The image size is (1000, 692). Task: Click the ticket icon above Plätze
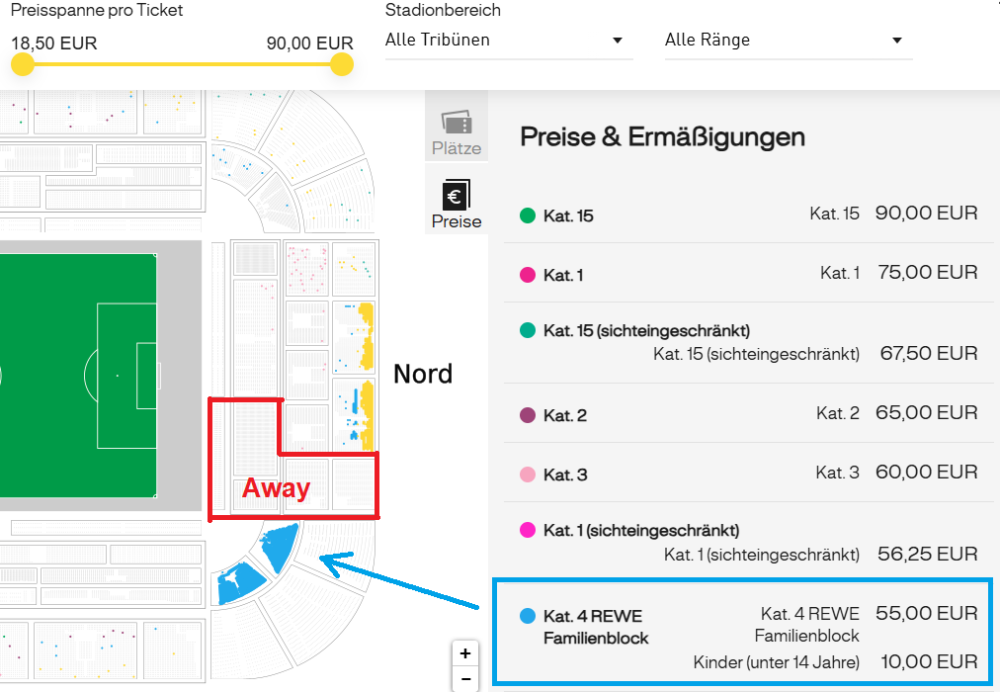[x=456, y=122]
